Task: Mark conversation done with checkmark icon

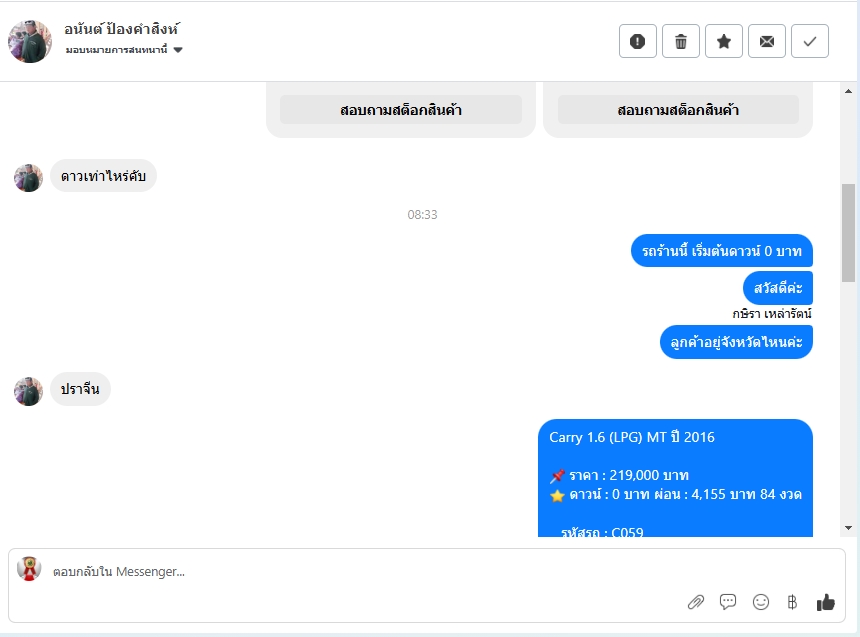Action: [810, 41]
